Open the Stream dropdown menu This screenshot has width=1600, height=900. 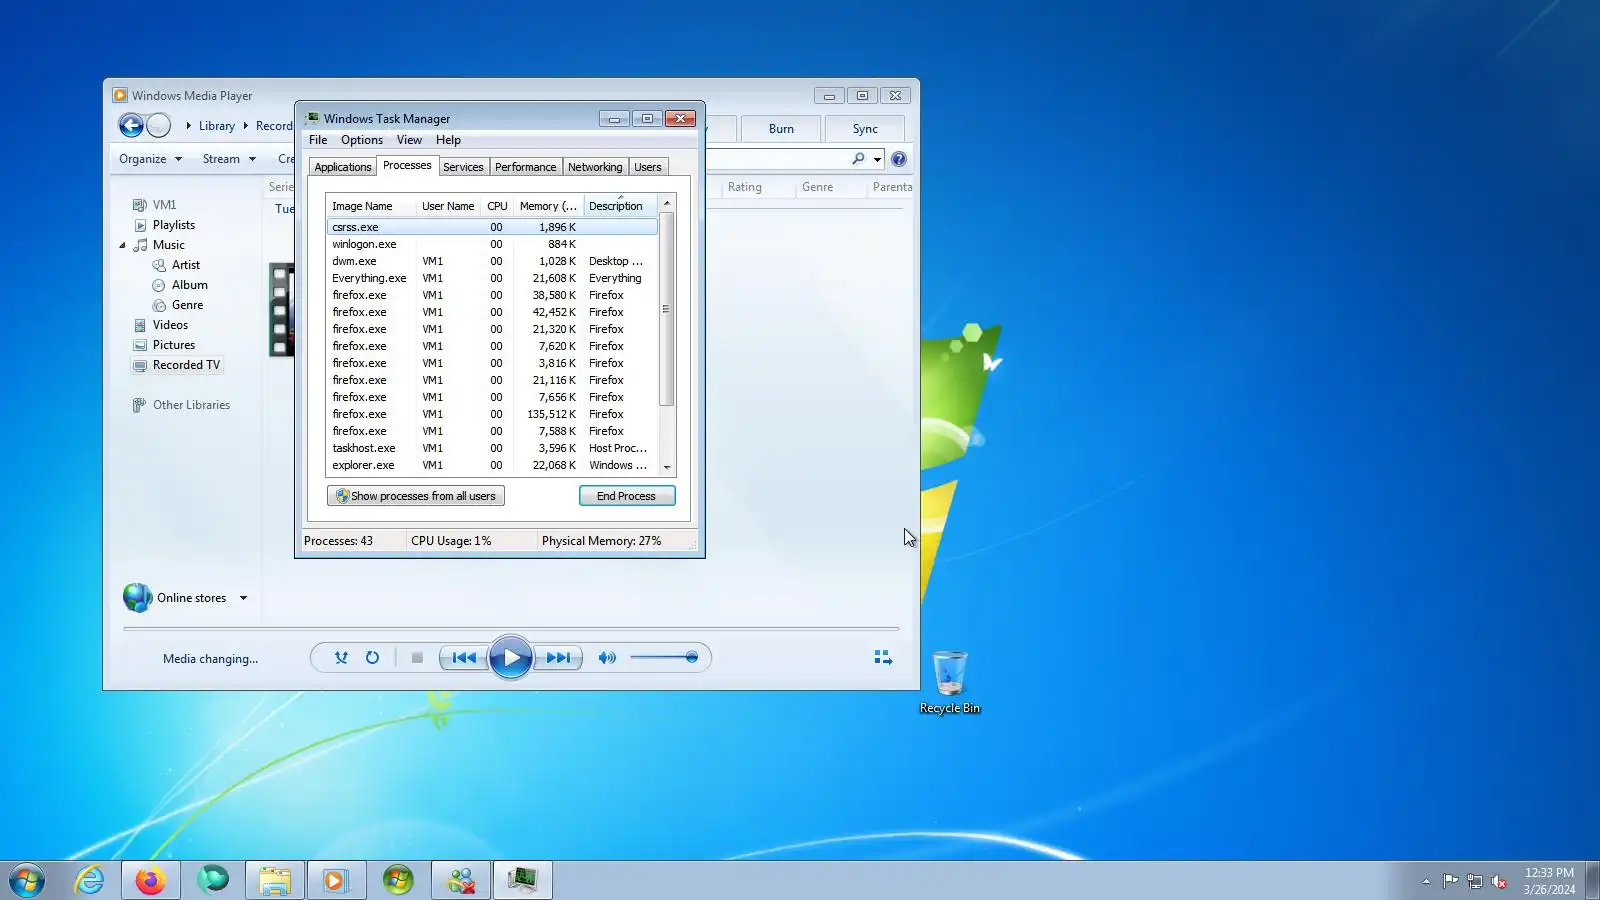point(229,159)
